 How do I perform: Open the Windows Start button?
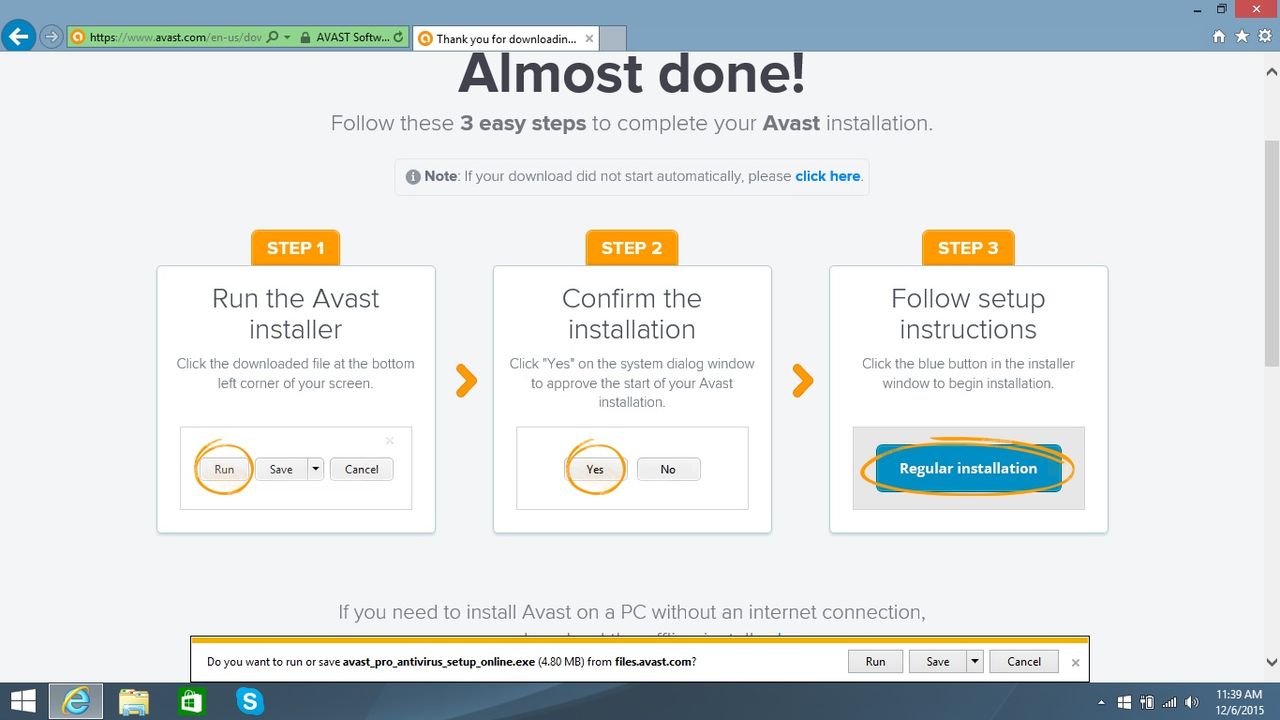coord(24,701)
